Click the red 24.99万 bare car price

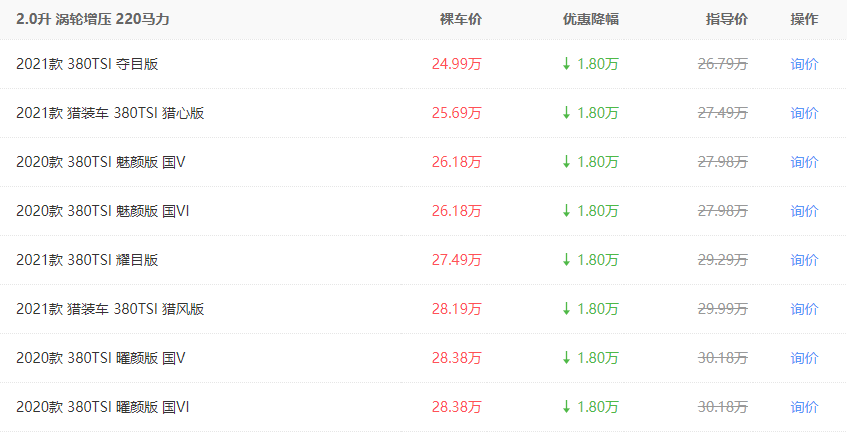(x=456, y=64)
